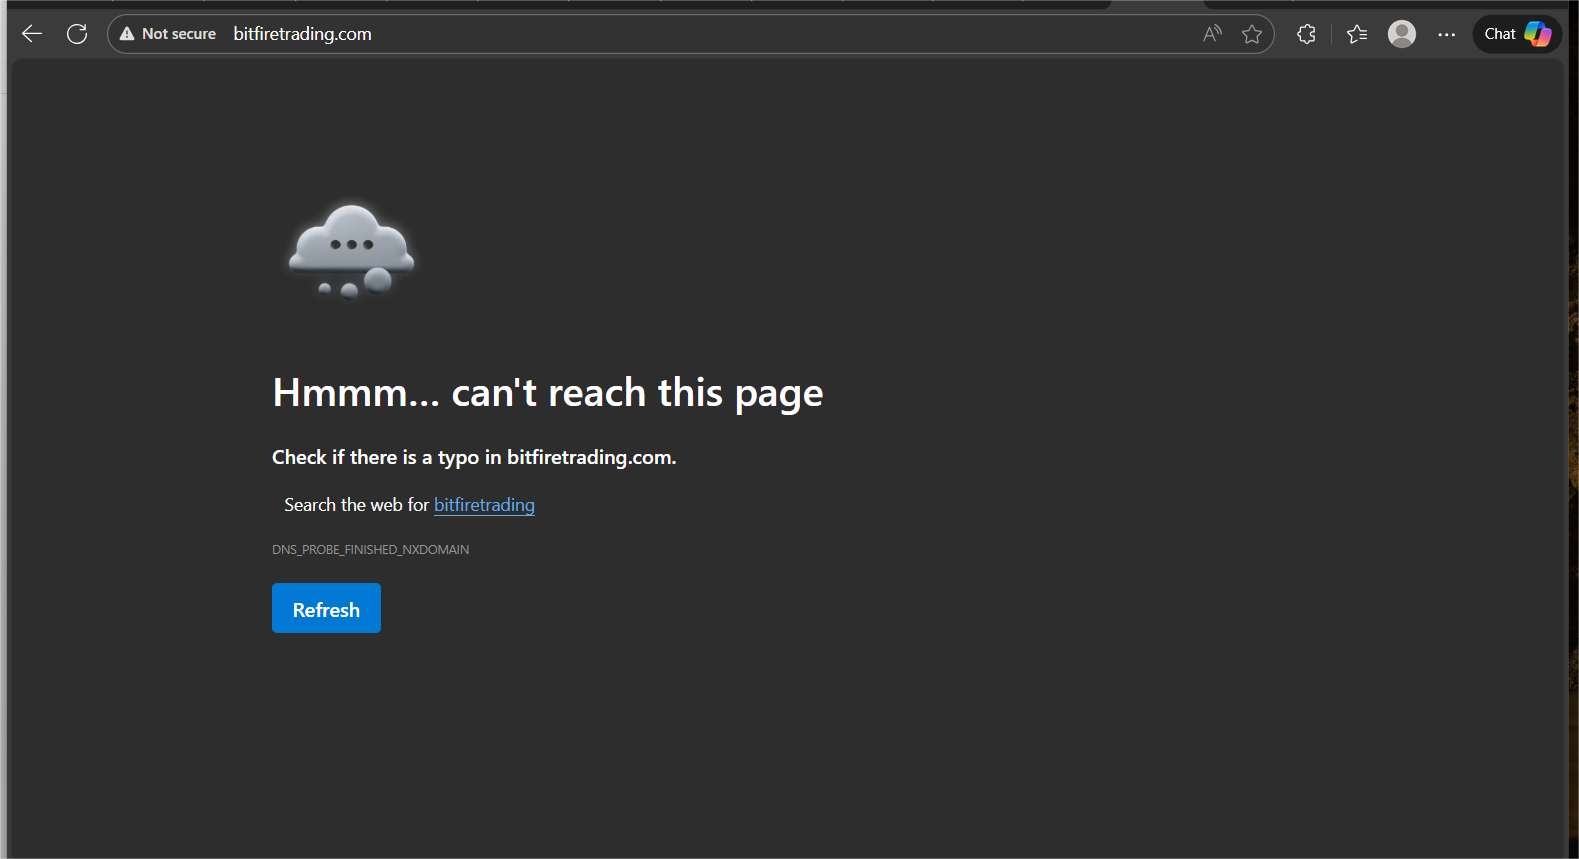Click the cloud illustration image
1579x859 pixels.
(351, 251)
